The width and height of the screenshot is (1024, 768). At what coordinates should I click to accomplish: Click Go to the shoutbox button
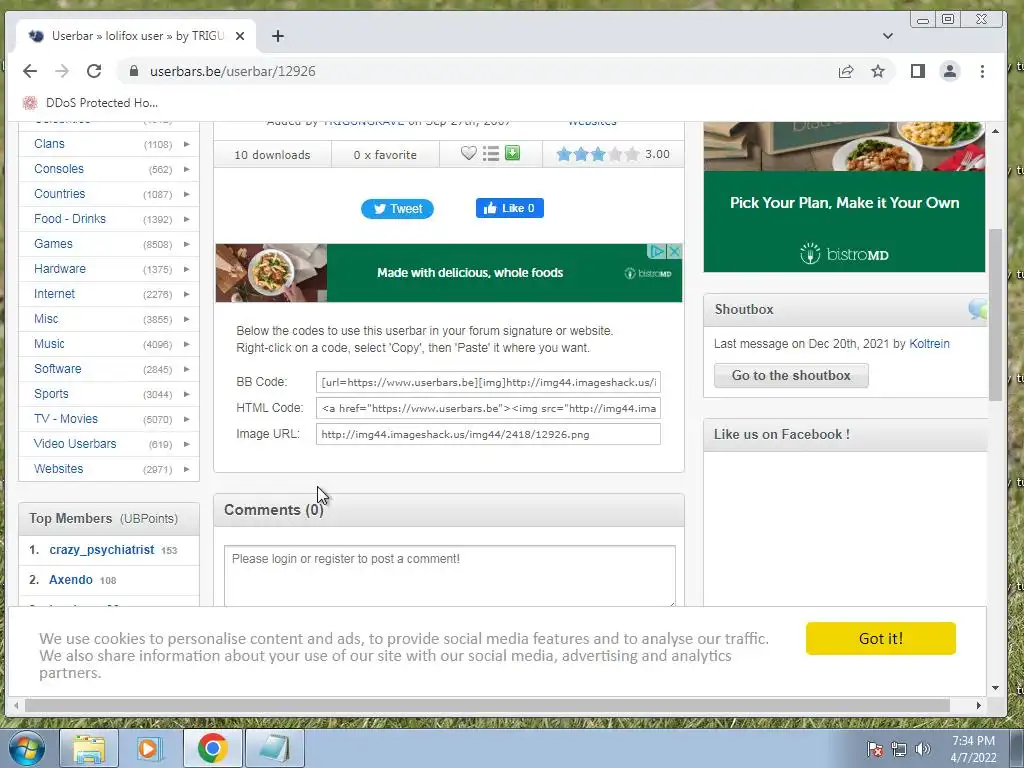791,376
